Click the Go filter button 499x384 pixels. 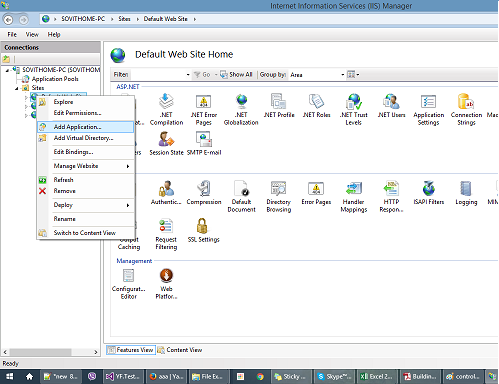202,75
